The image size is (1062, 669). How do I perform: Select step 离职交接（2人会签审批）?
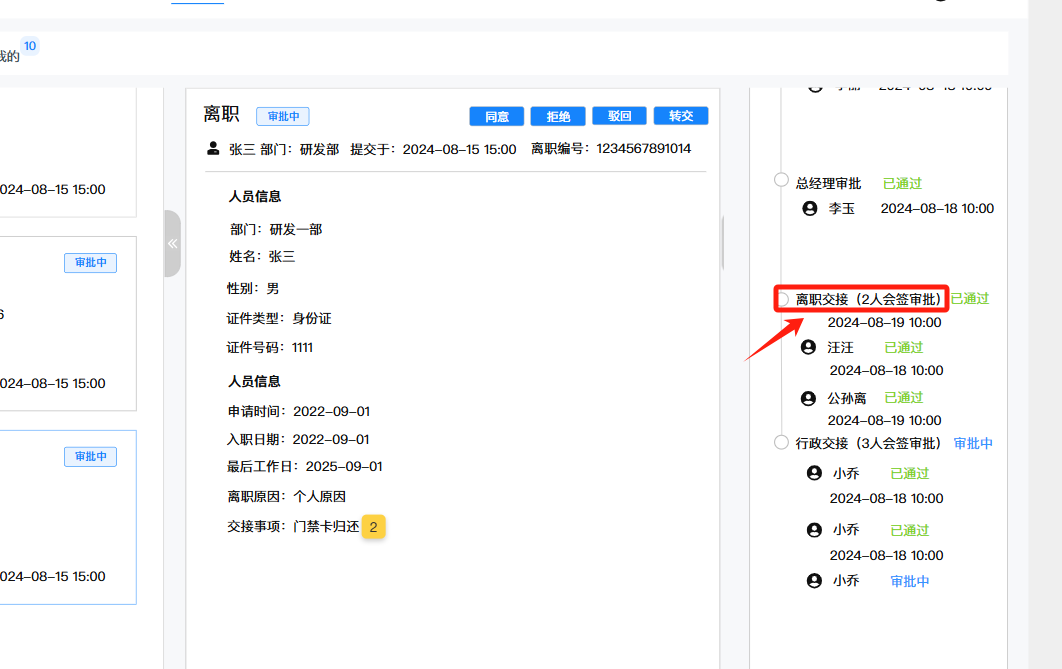click(x=868, y=299)
